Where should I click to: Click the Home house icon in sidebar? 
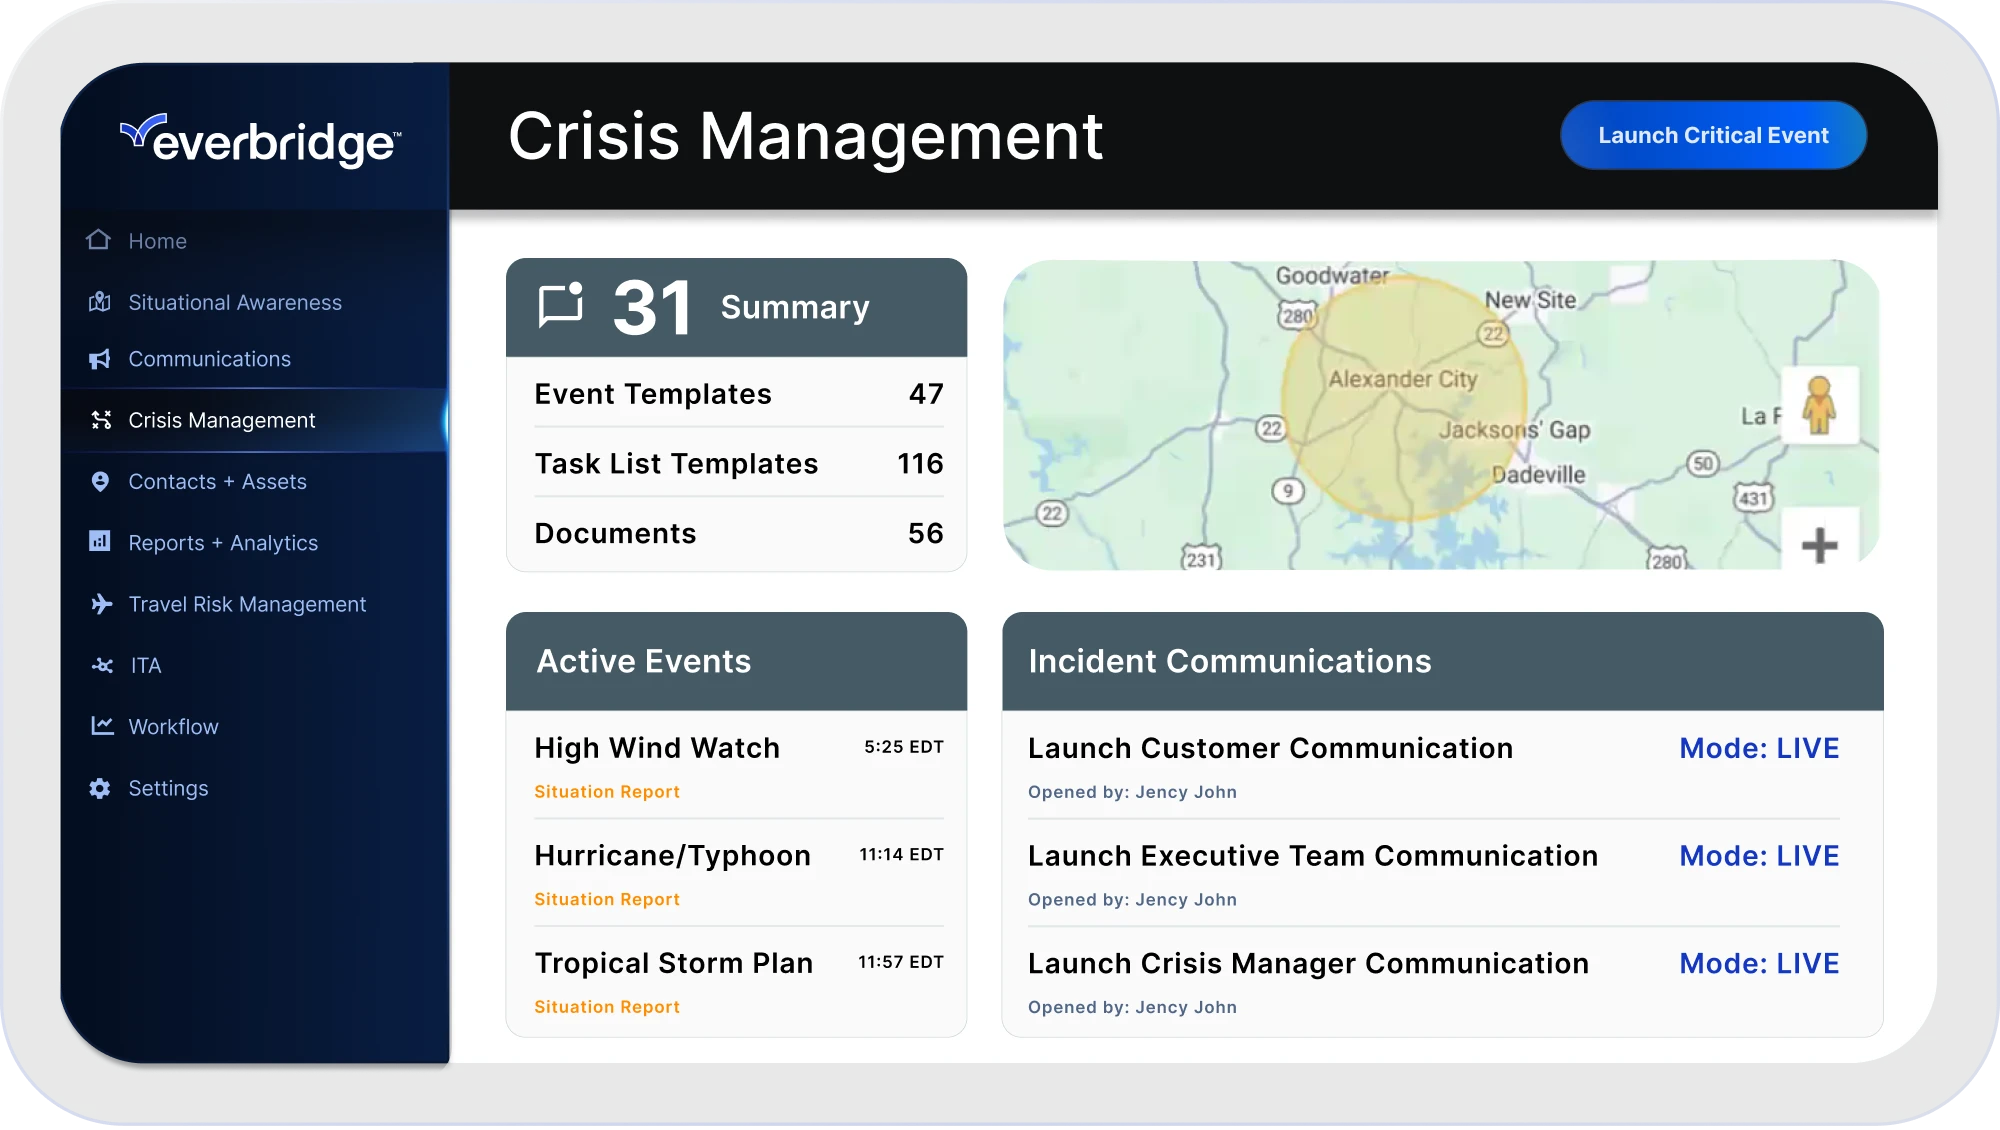click(99, 240)
